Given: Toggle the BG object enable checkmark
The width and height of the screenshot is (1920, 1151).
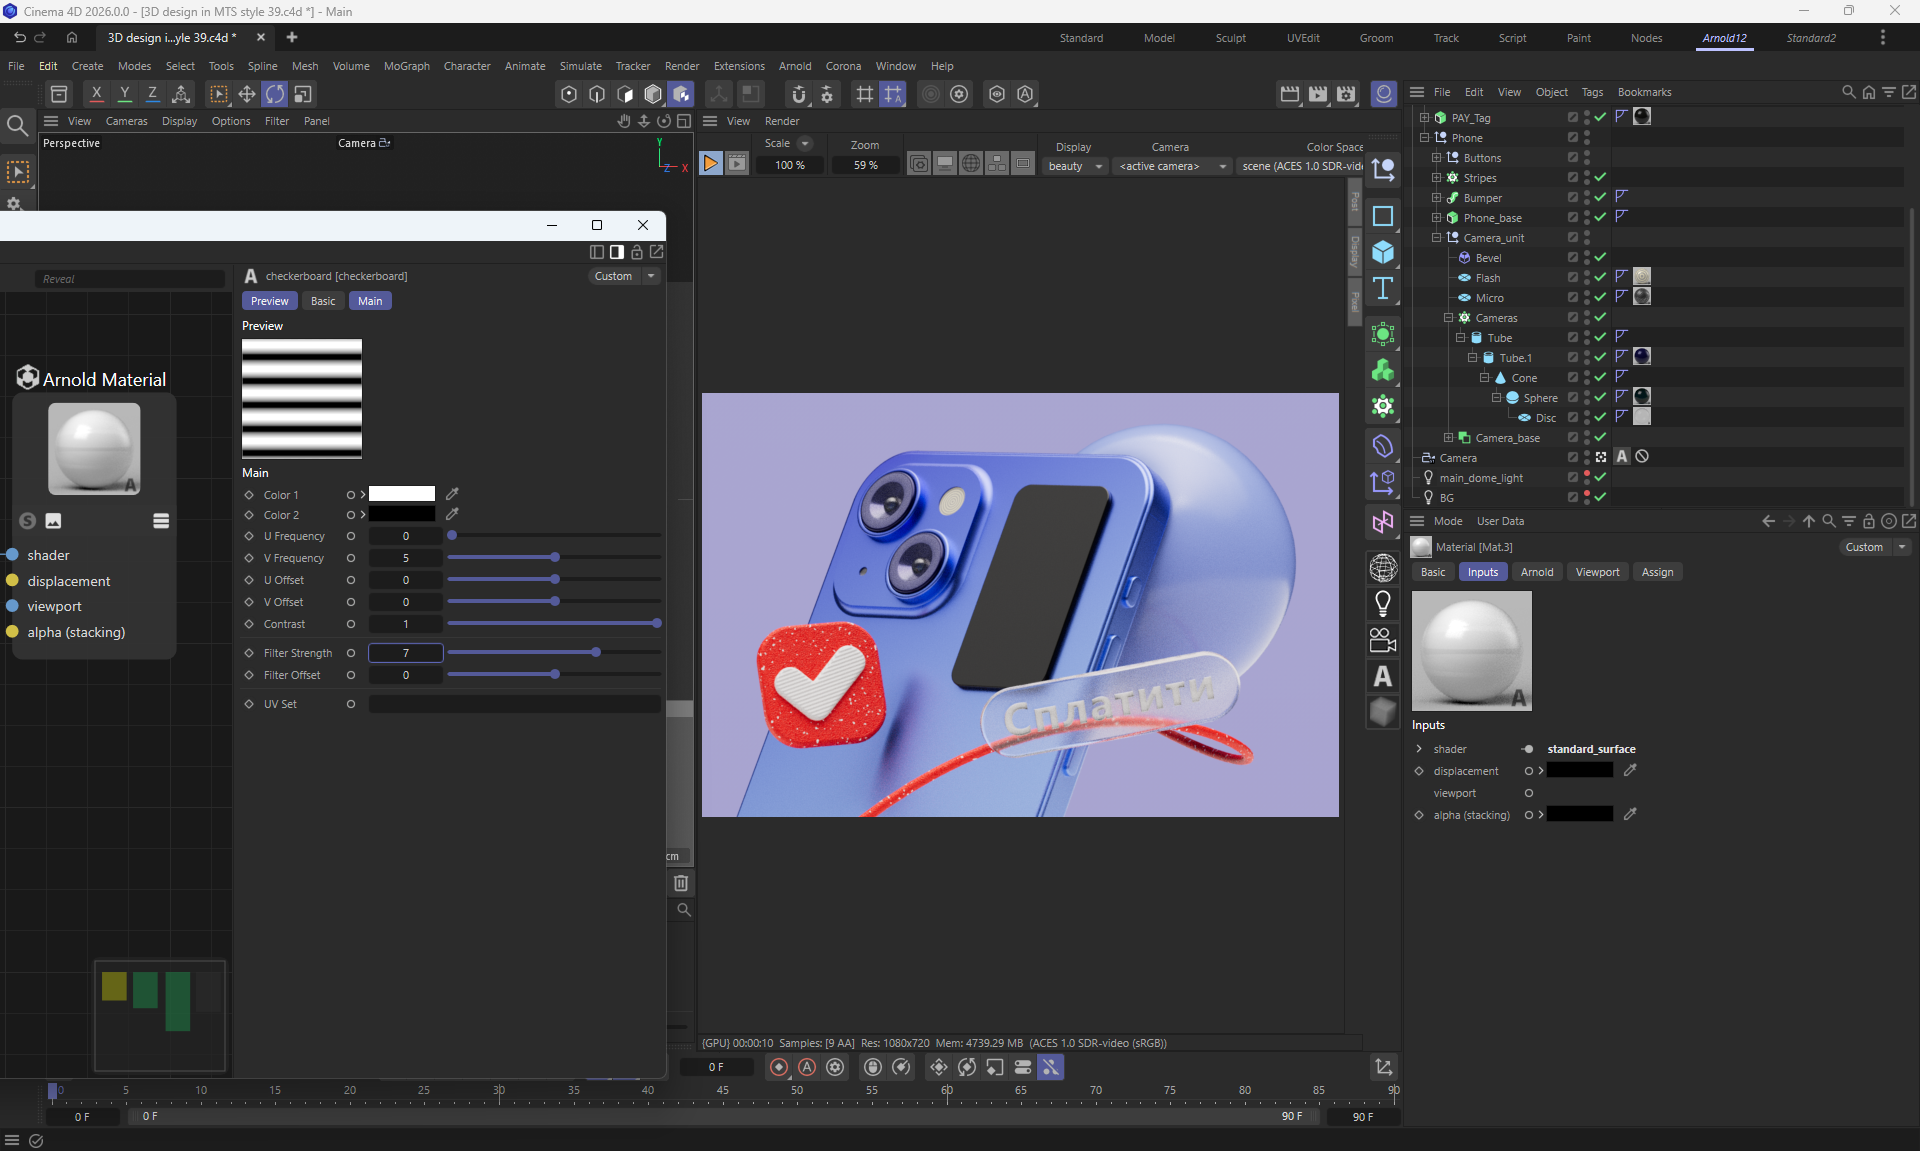Looking at the screenshot, I should [1600, 497].
